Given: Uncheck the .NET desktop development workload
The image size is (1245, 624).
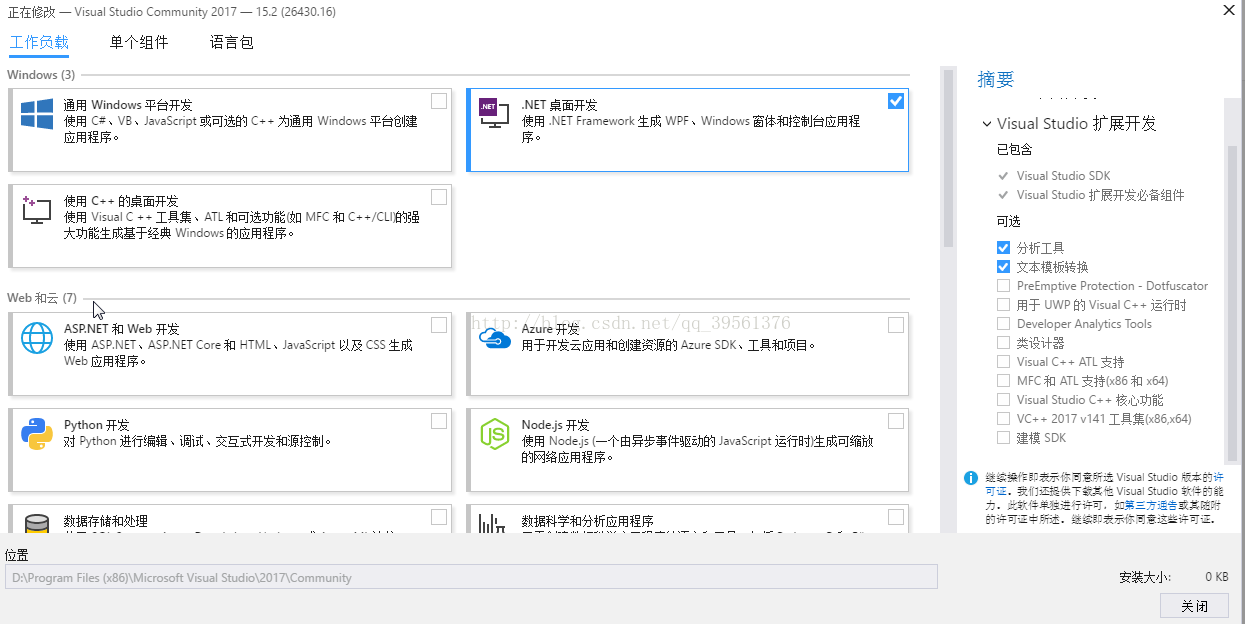Looking at the screenshot, I should coord(896,101).
